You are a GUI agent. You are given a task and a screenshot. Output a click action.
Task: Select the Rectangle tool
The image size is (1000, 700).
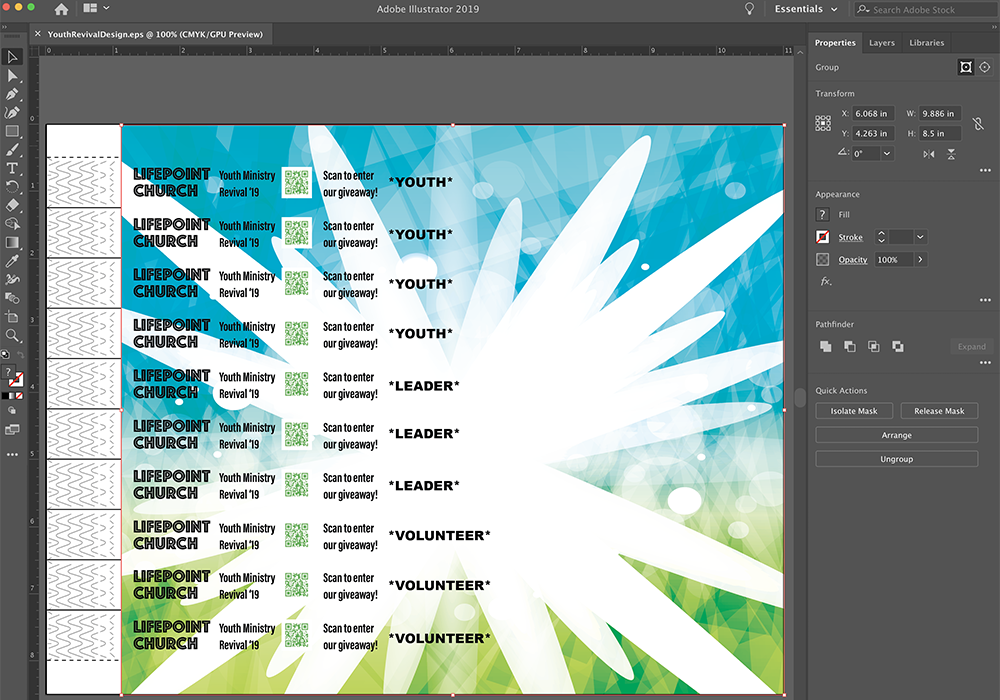[12, 131]
